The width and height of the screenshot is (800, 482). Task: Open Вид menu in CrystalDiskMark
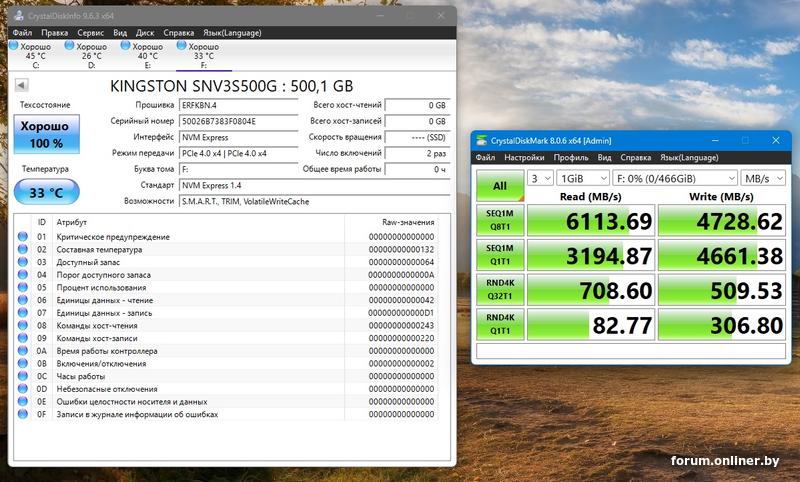[x=604, y=158]
